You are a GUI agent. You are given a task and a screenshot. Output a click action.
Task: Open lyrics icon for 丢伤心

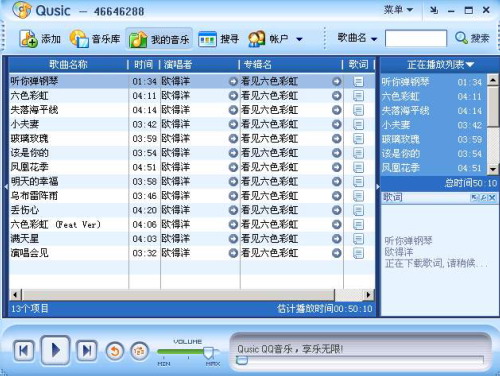click(358, 210)
